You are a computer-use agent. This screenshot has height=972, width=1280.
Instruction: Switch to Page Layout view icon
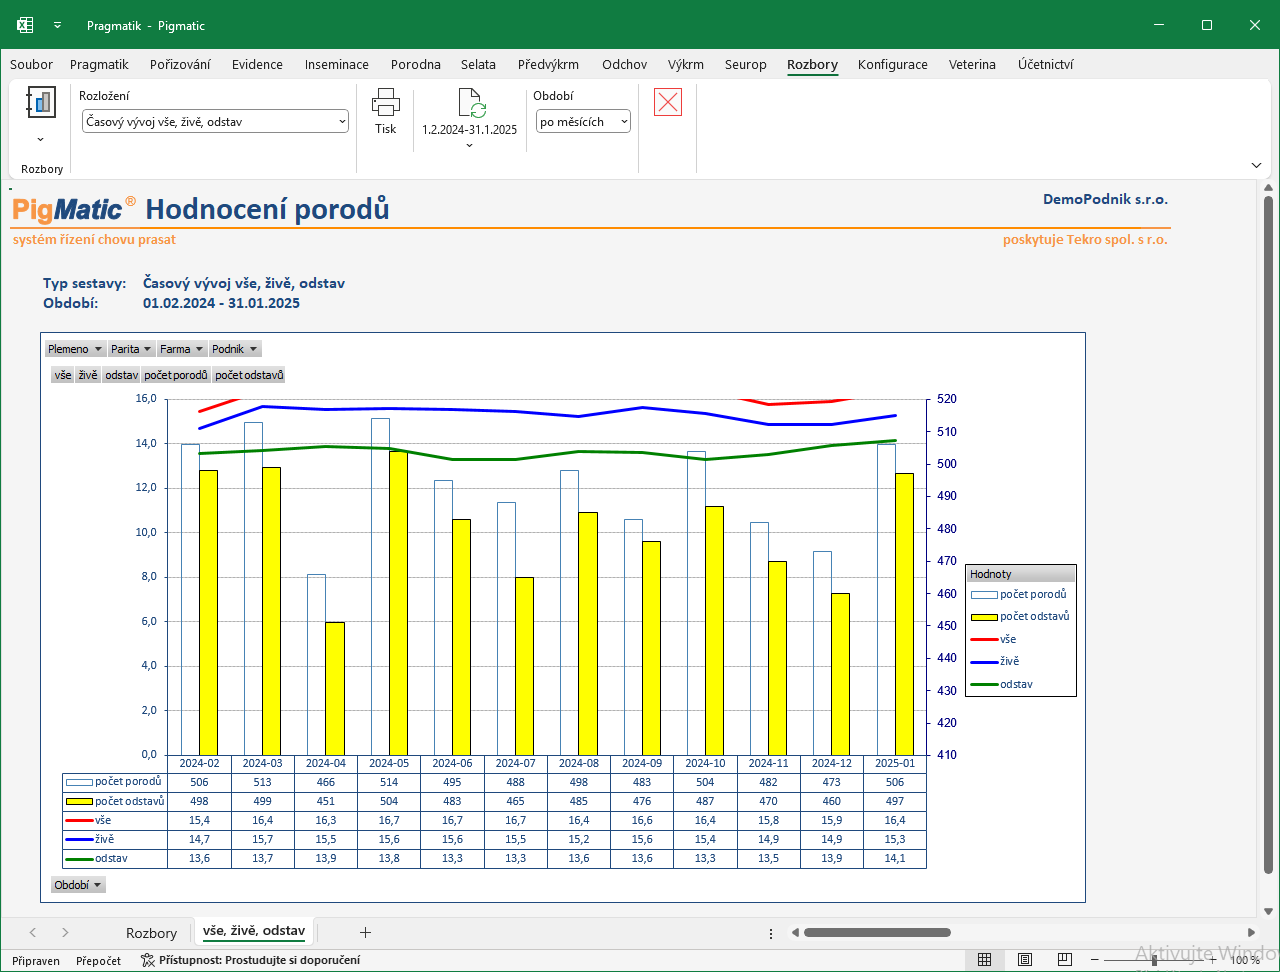pyautogui.click(x=1025, y=960)
